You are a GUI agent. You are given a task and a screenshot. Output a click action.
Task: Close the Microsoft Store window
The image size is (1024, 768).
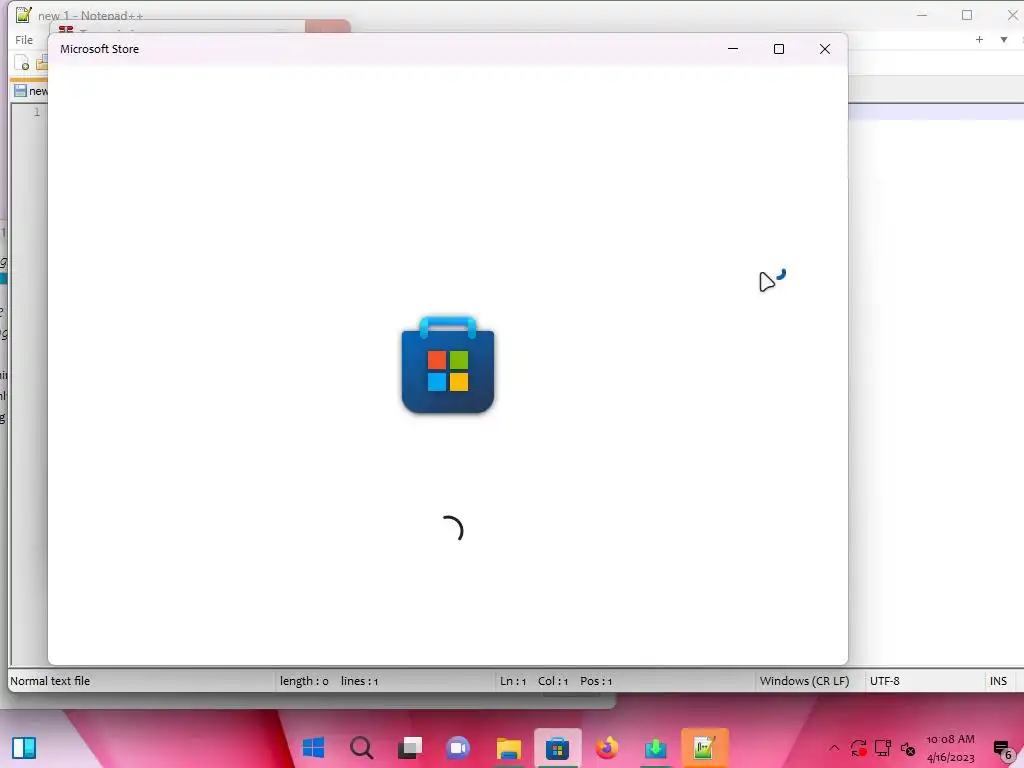[825, 49]
